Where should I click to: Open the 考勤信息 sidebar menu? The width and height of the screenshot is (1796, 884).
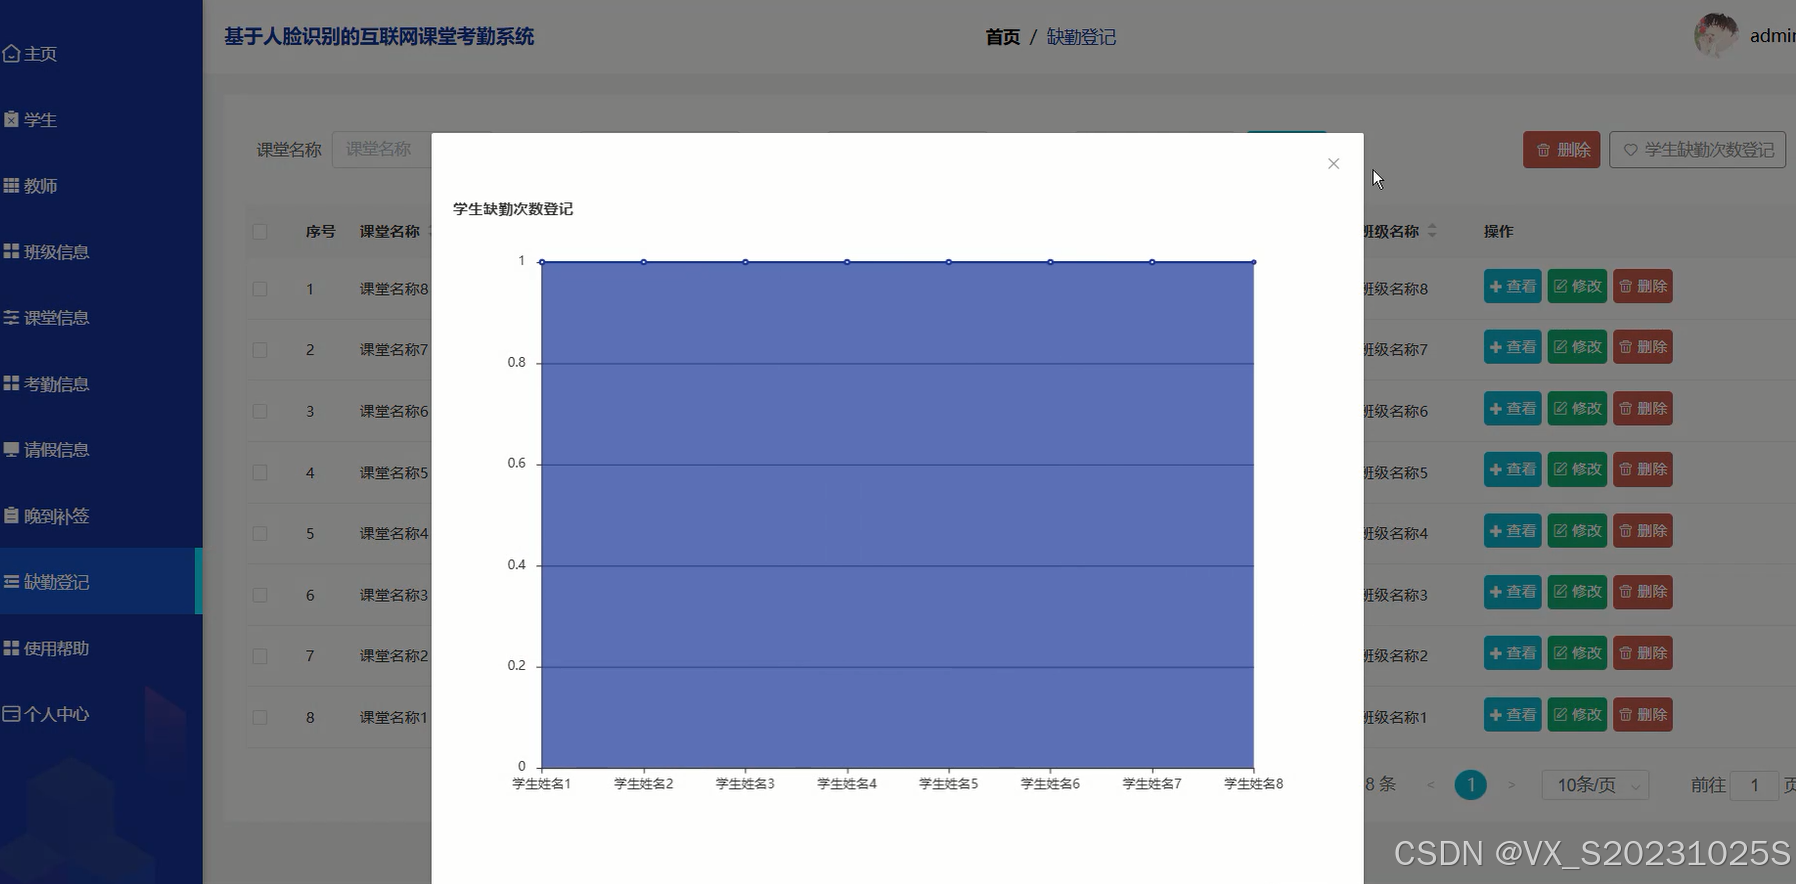click(100, 384)
